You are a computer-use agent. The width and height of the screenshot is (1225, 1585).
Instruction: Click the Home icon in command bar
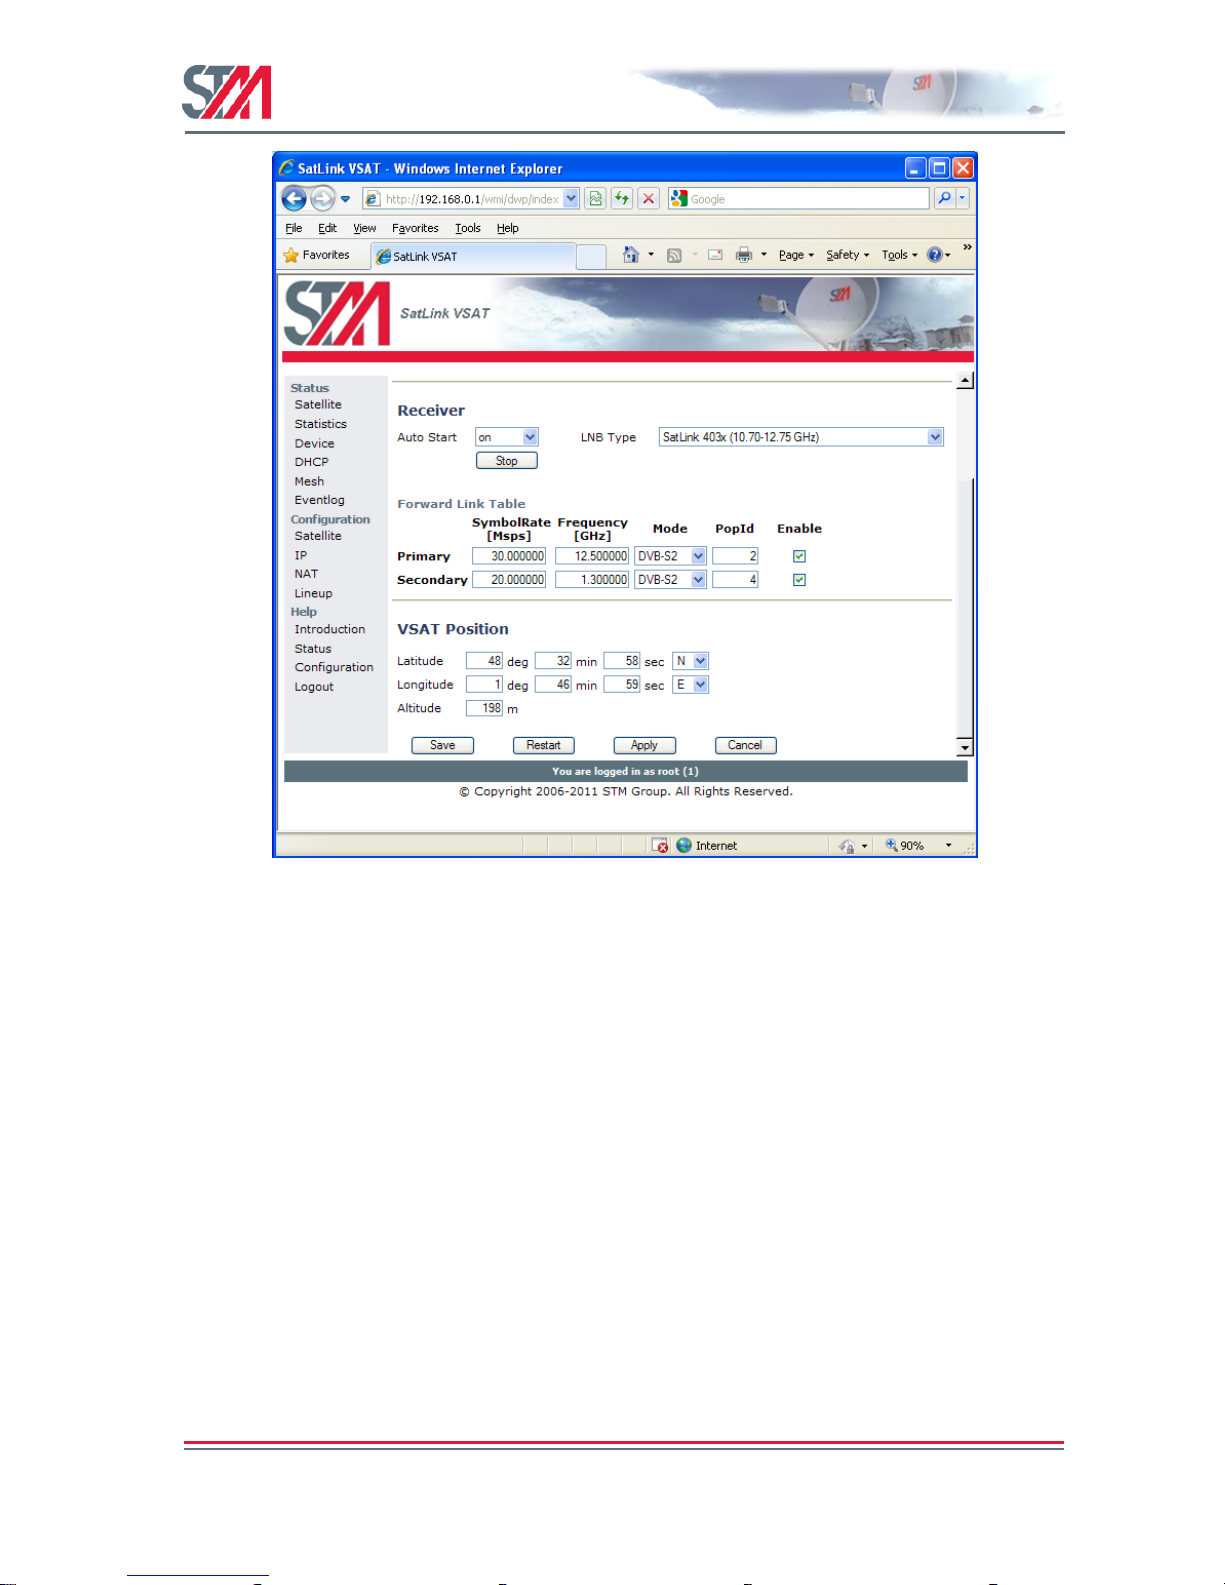[x=631, y=255]
